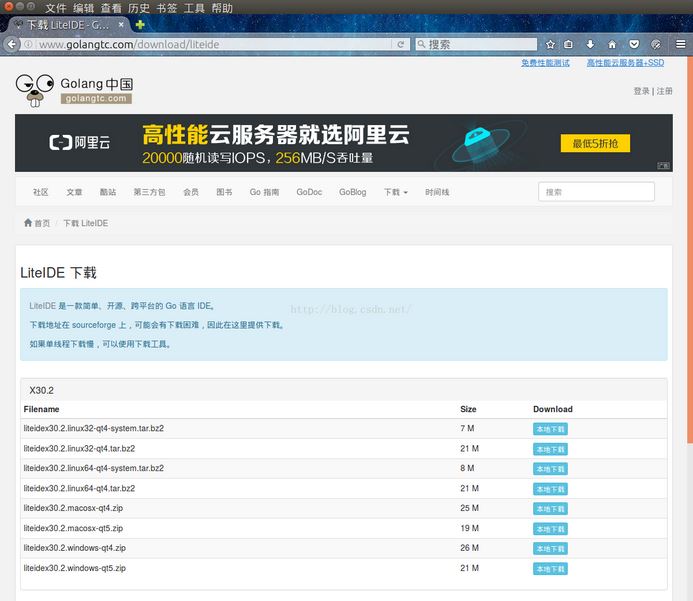Click the site info icon in the address bar
693x601 pixels.
pyautogui.click(x=28, y=44)
